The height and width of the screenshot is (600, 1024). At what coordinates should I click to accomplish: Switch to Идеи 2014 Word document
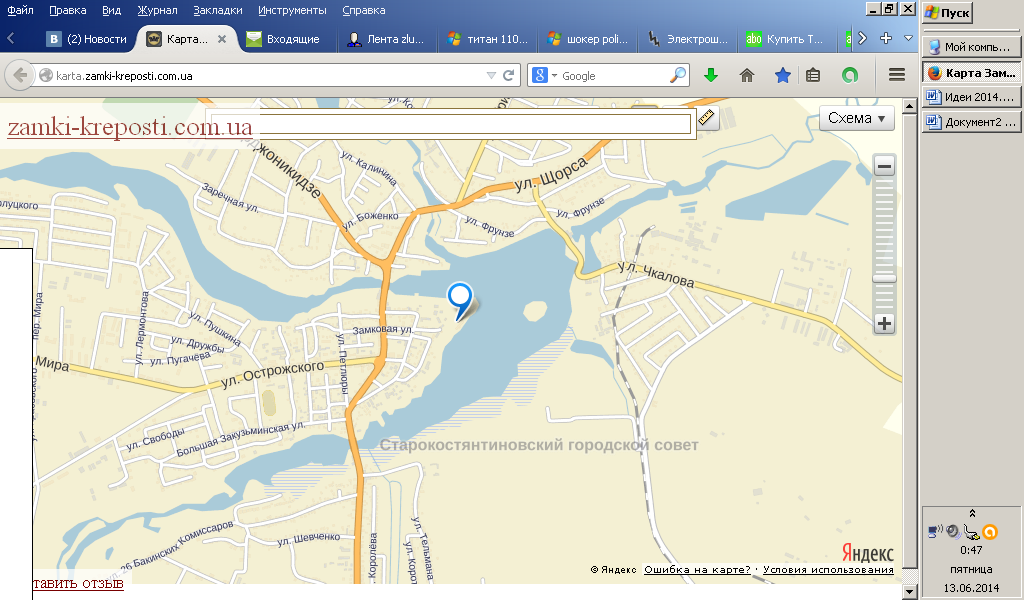pos(971,97)
